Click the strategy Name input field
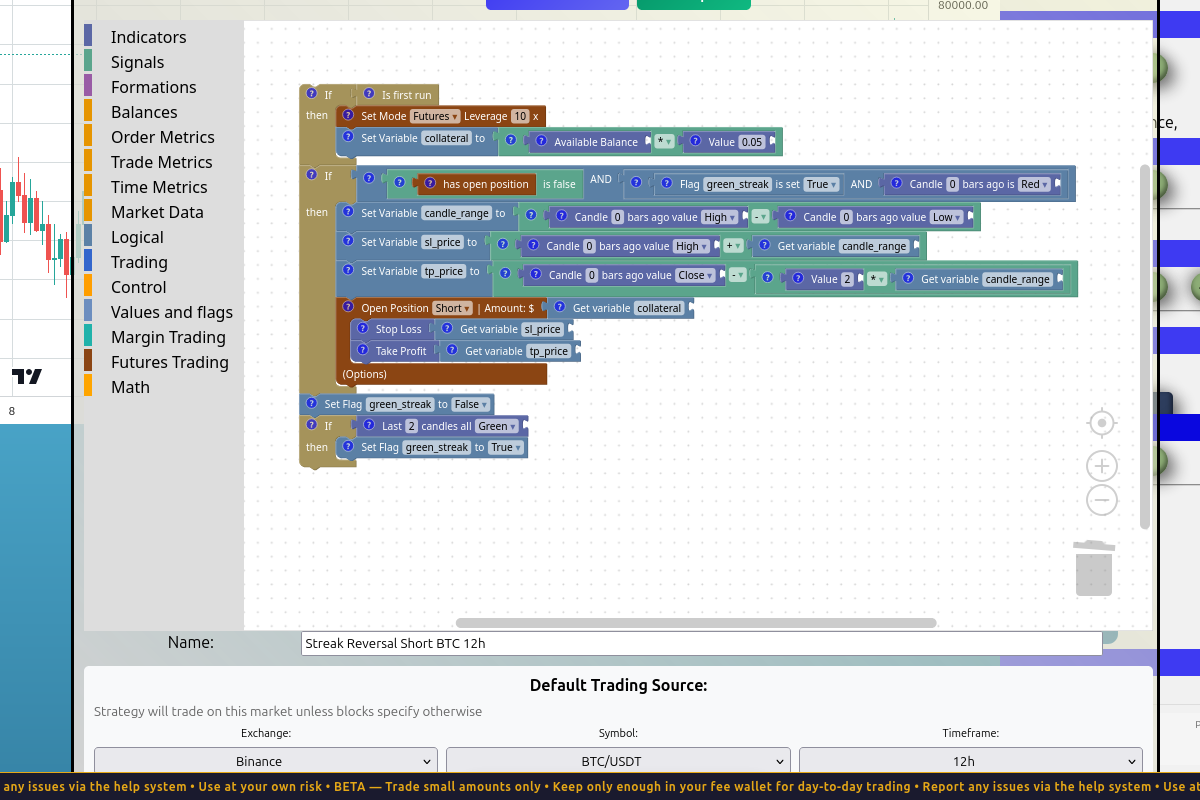This screenshot has width=1200, height=800. [701, 643]
